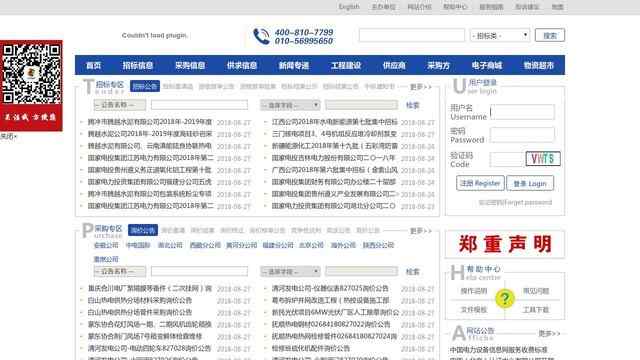This screenshot has height=360, width=640.
Task: Click 关闭 below the QR code
Action: [x=8, y=136]
